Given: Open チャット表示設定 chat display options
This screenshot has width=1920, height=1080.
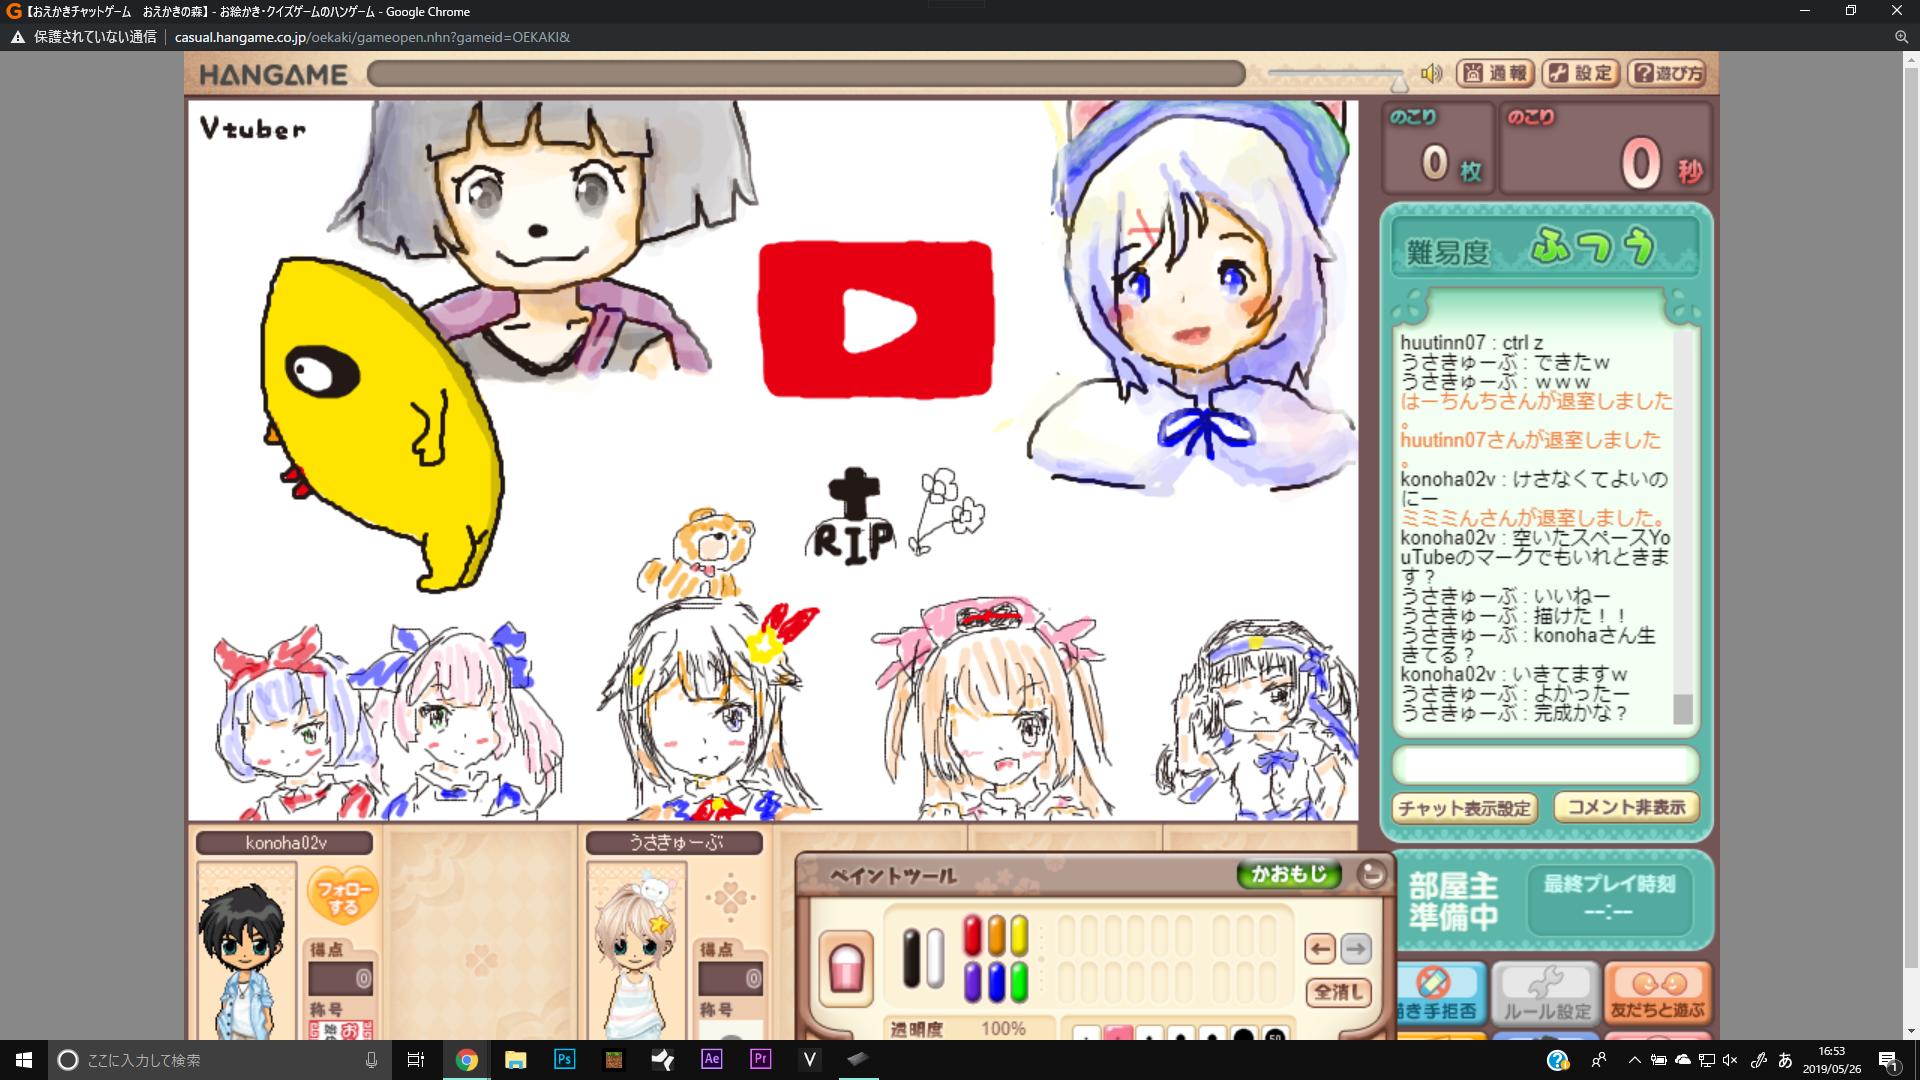Looking at the screenshot, I should tap(1465, 808).
